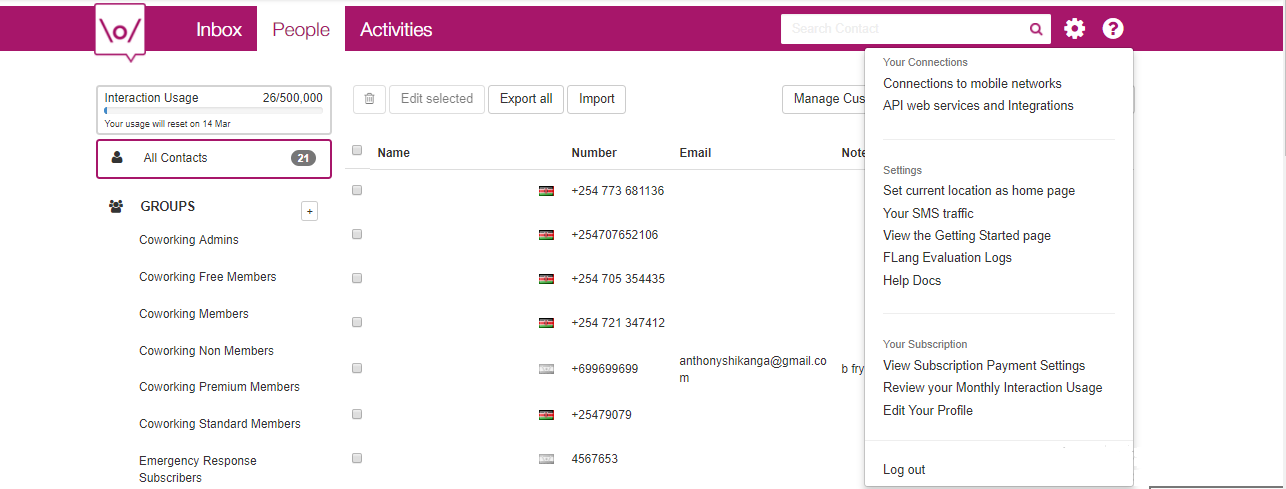
Task: Select View Subscription Payment Settings
Action: point(984,366)
